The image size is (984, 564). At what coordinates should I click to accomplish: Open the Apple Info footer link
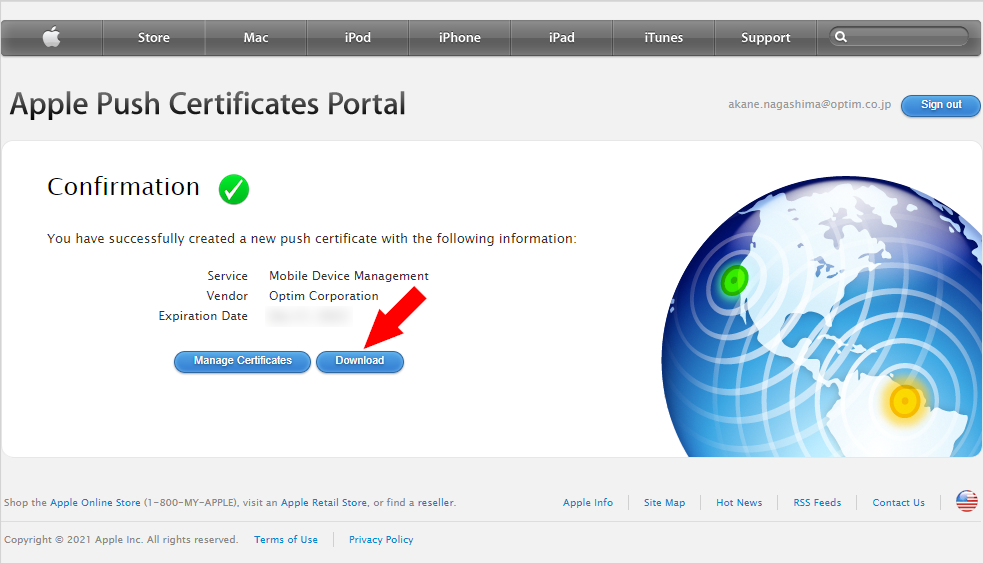click(588, 503)
